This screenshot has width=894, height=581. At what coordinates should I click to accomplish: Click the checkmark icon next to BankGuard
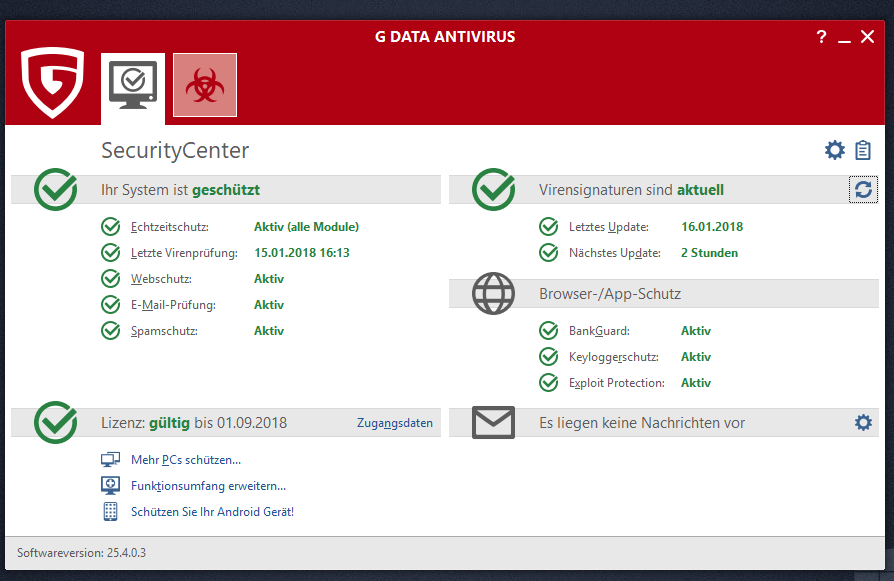(x=548, y=331)
